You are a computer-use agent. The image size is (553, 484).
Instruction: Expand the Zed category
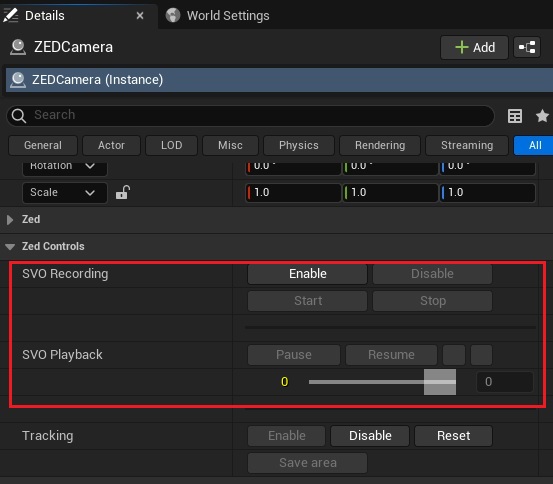pyautogui.click(x=10, y=220)
